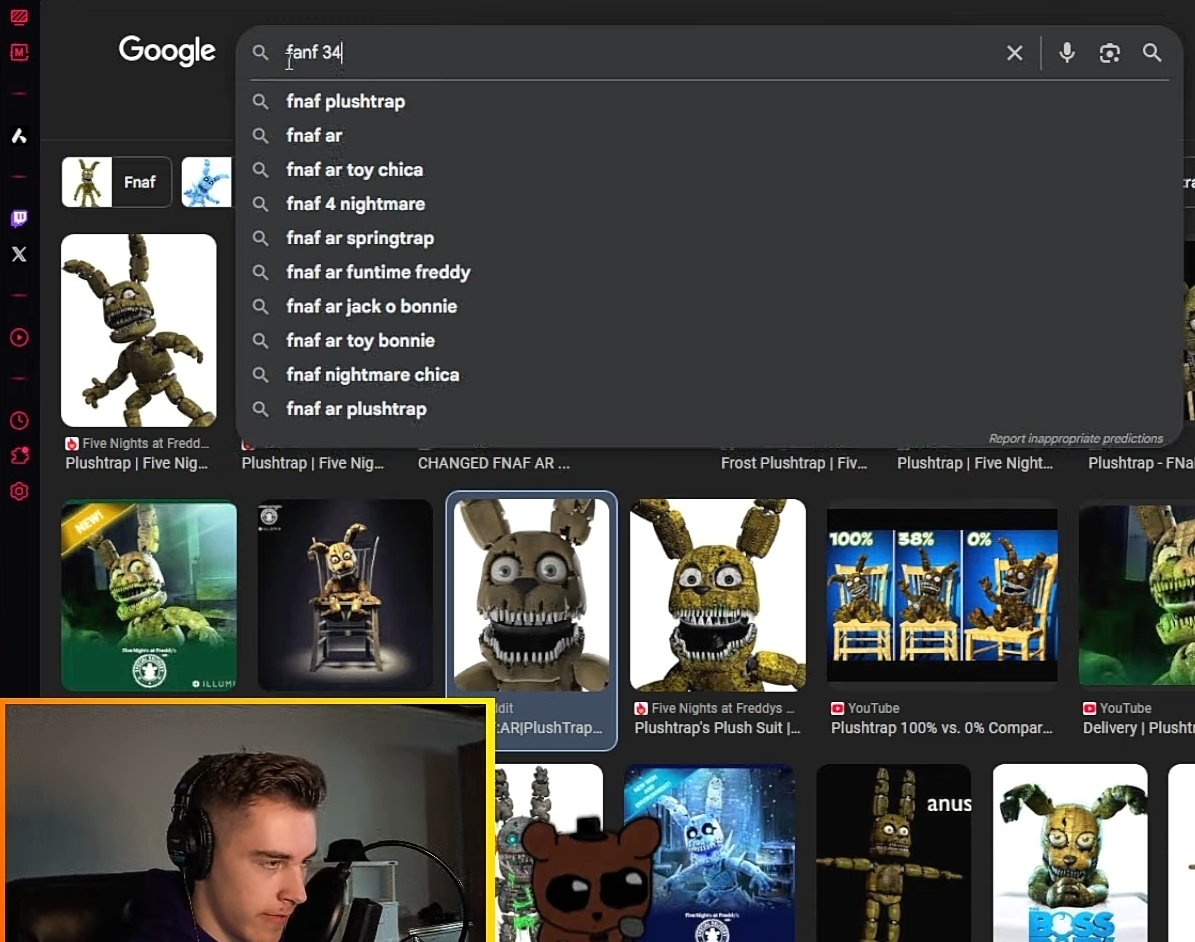Open search by image camera icon
The width and height of the screenshot is (1195, 942).
[1109, 53]
